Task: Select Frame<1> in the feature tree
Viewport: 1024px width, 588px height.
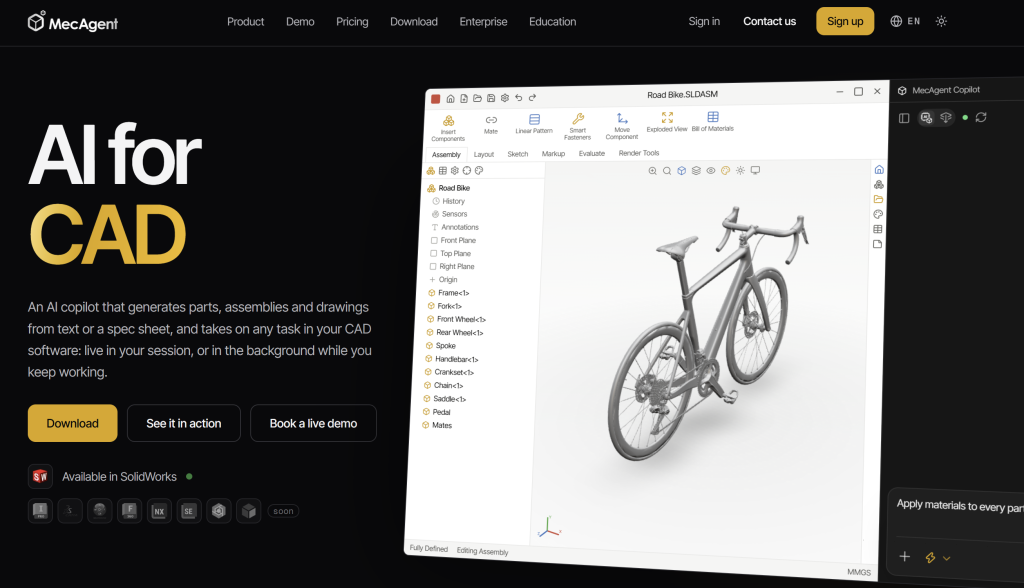Action: [449, 293]
